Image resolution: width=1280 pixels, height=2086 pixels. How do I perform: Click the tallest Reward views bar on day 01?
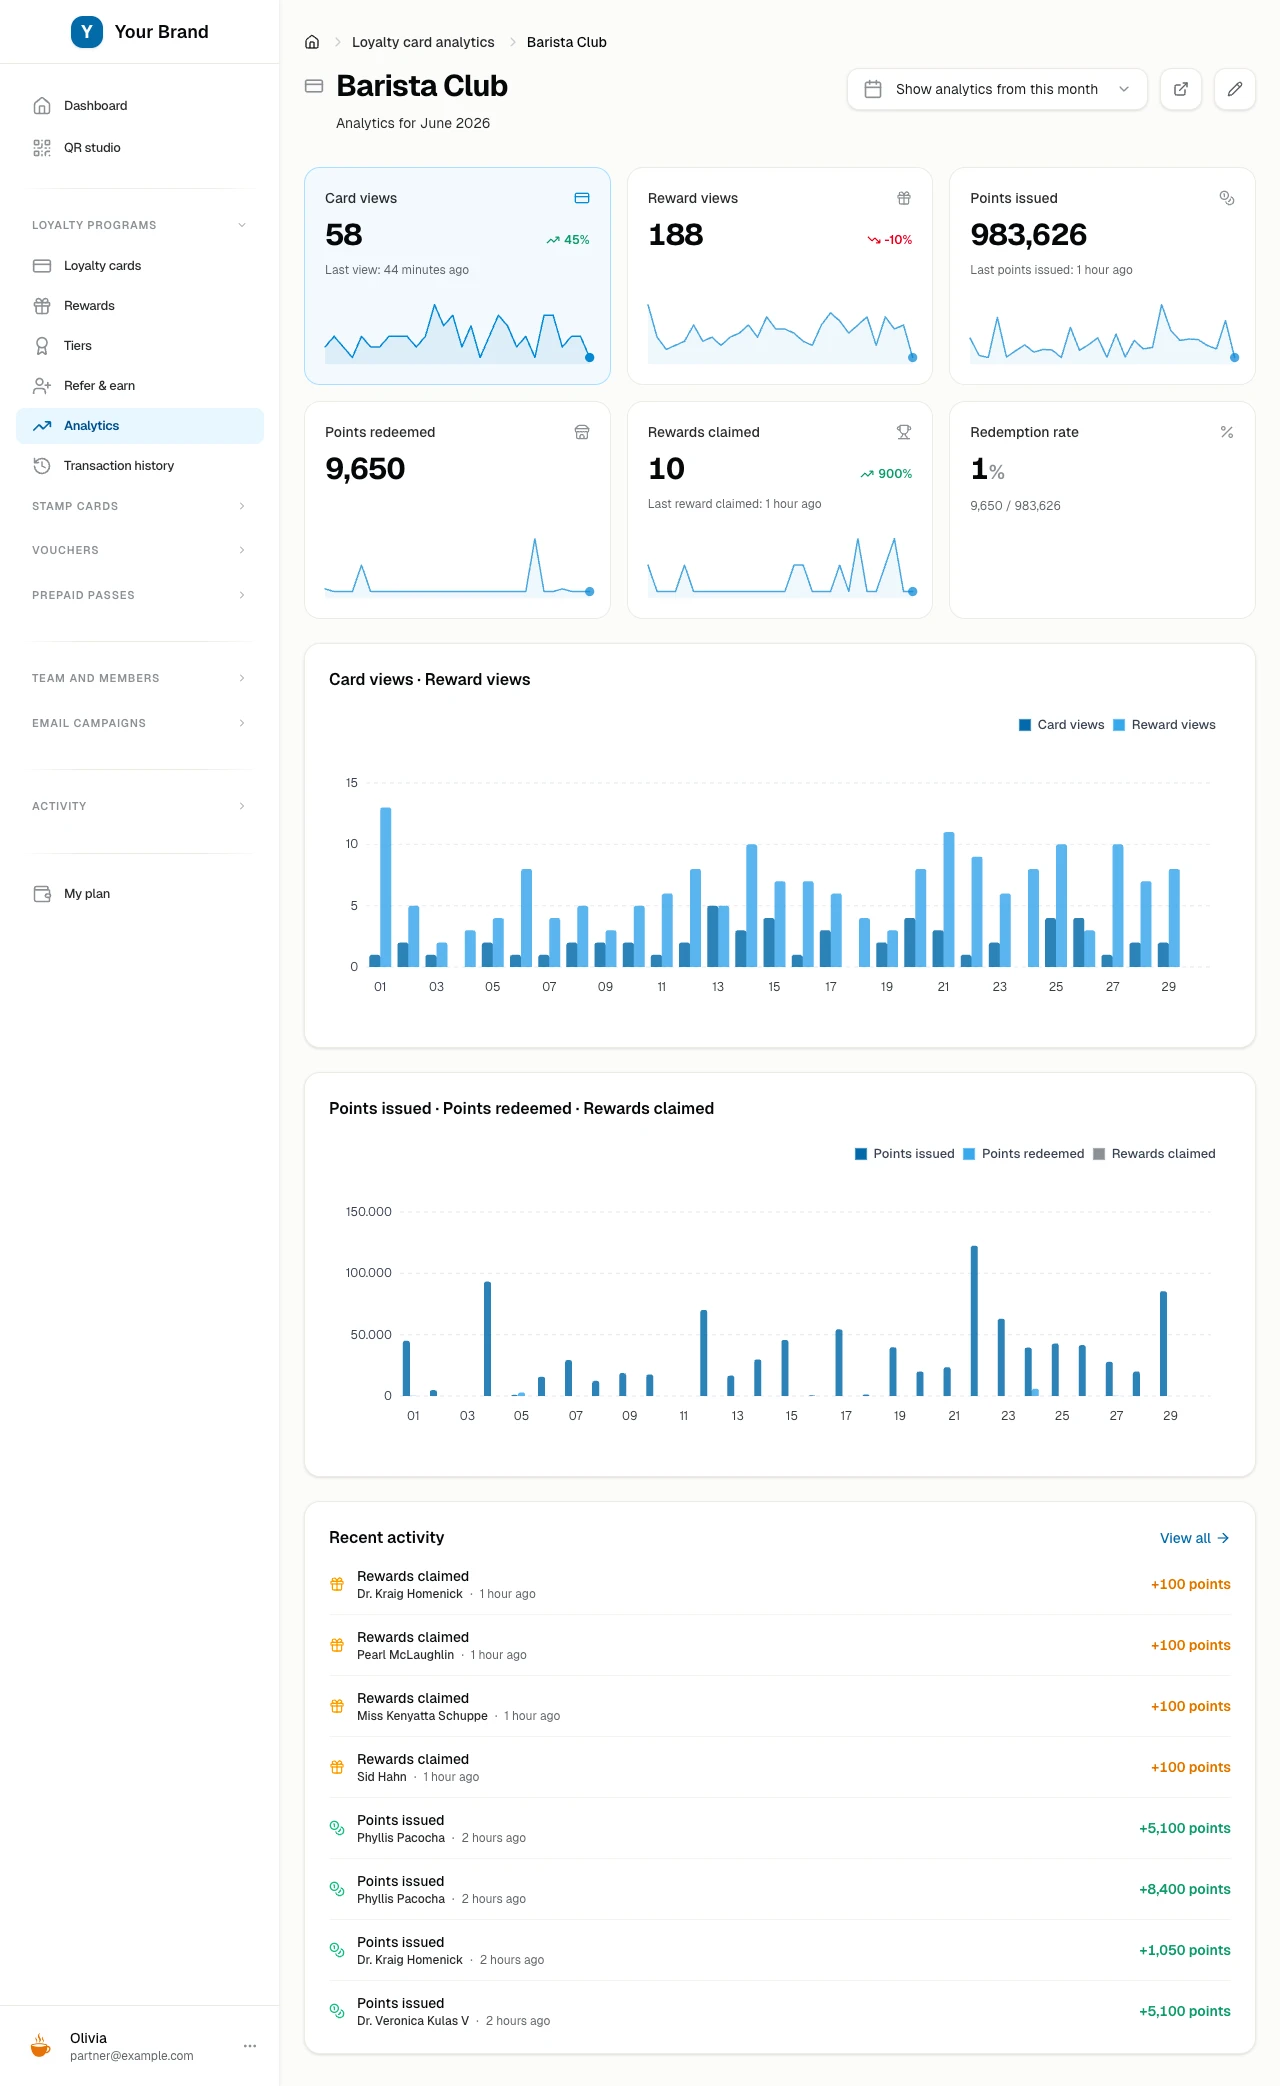click(386, 887)
